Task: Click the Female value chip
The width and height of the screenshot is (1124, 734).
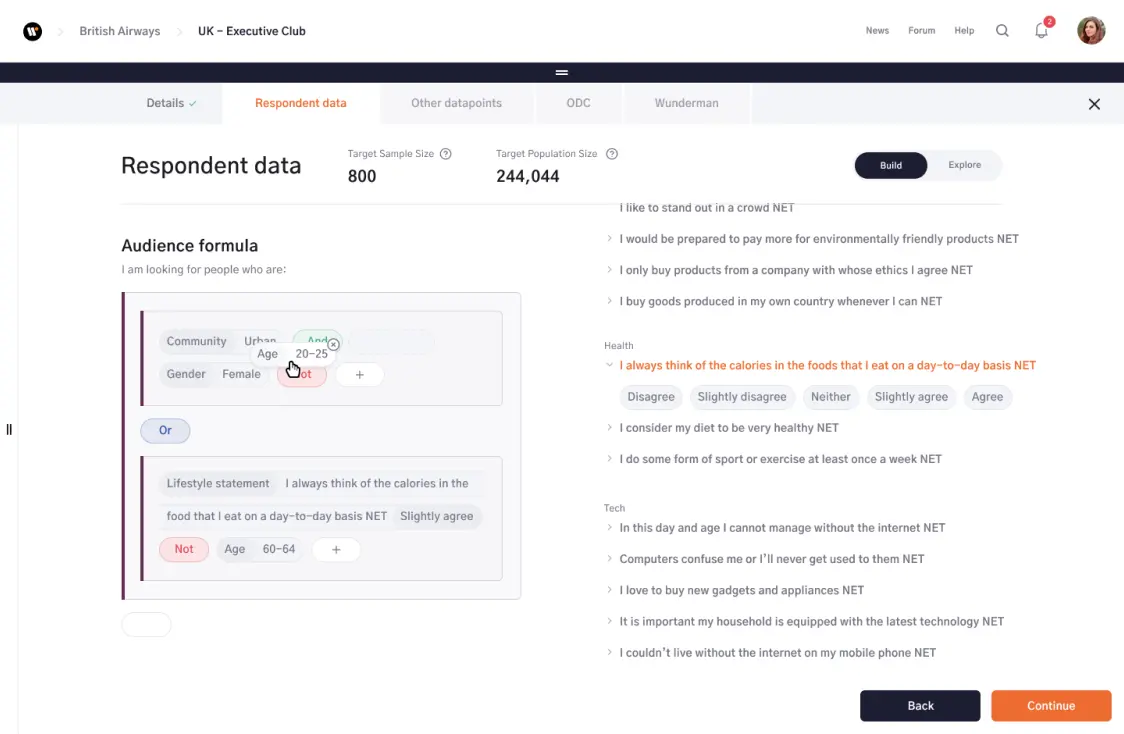Action: (x=242, y=375)
